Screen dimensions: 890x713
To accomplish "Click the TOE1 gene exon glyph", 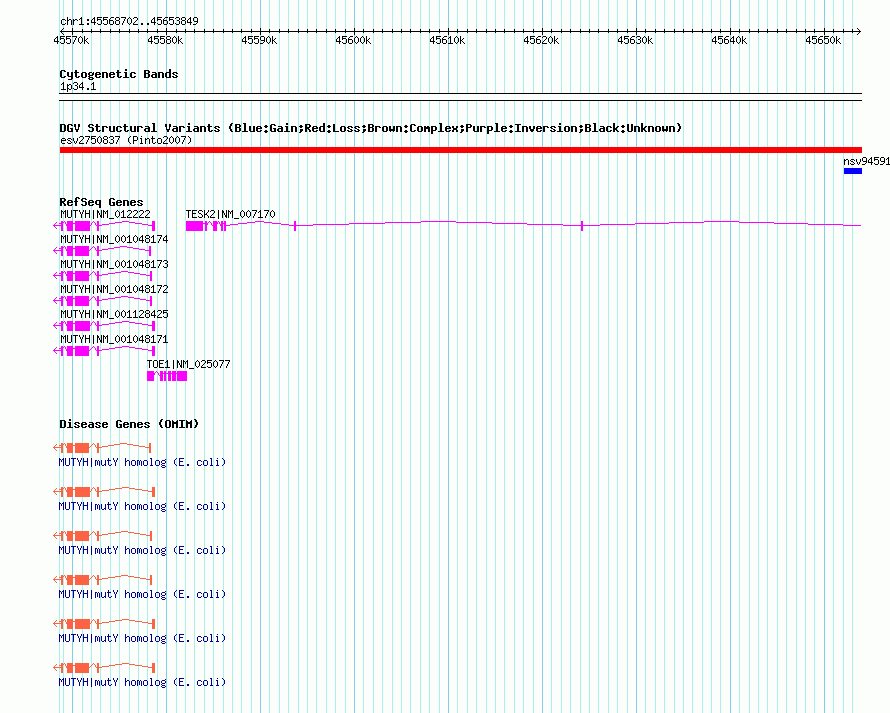I will [x=167, y=376].
